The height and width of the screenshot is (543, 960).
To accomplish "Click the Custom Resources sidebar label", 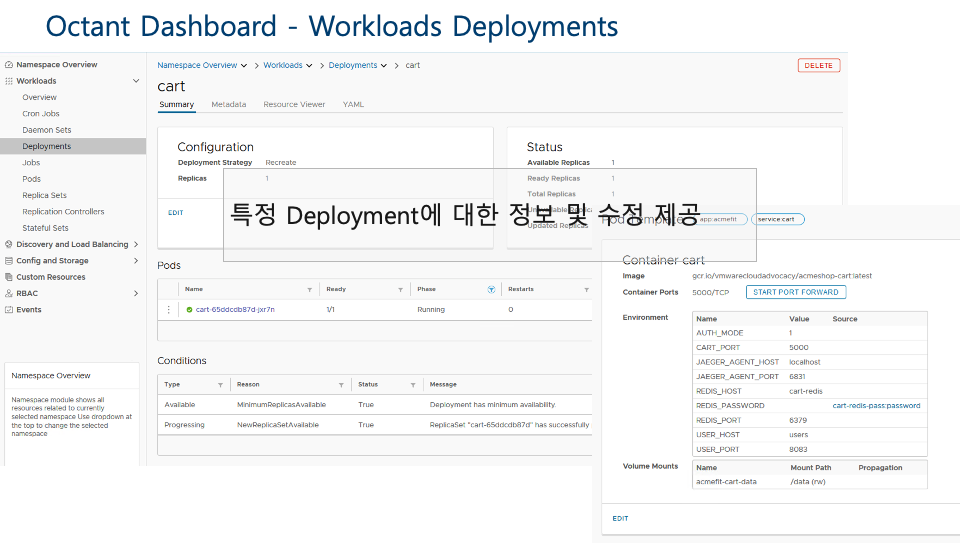I will click(51, 277).
